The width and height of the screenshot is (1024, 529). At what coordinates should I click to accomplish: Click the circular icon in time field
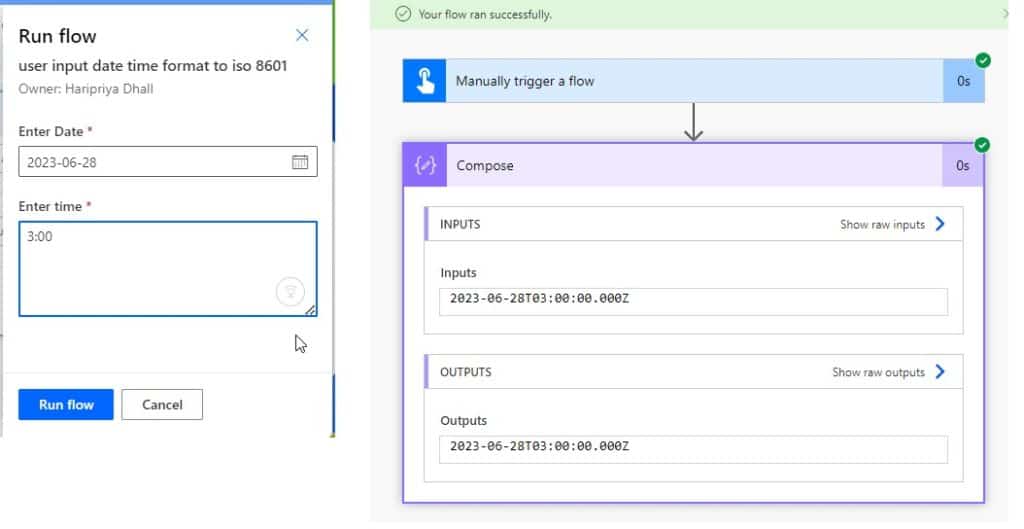click(x=290, y=291)
